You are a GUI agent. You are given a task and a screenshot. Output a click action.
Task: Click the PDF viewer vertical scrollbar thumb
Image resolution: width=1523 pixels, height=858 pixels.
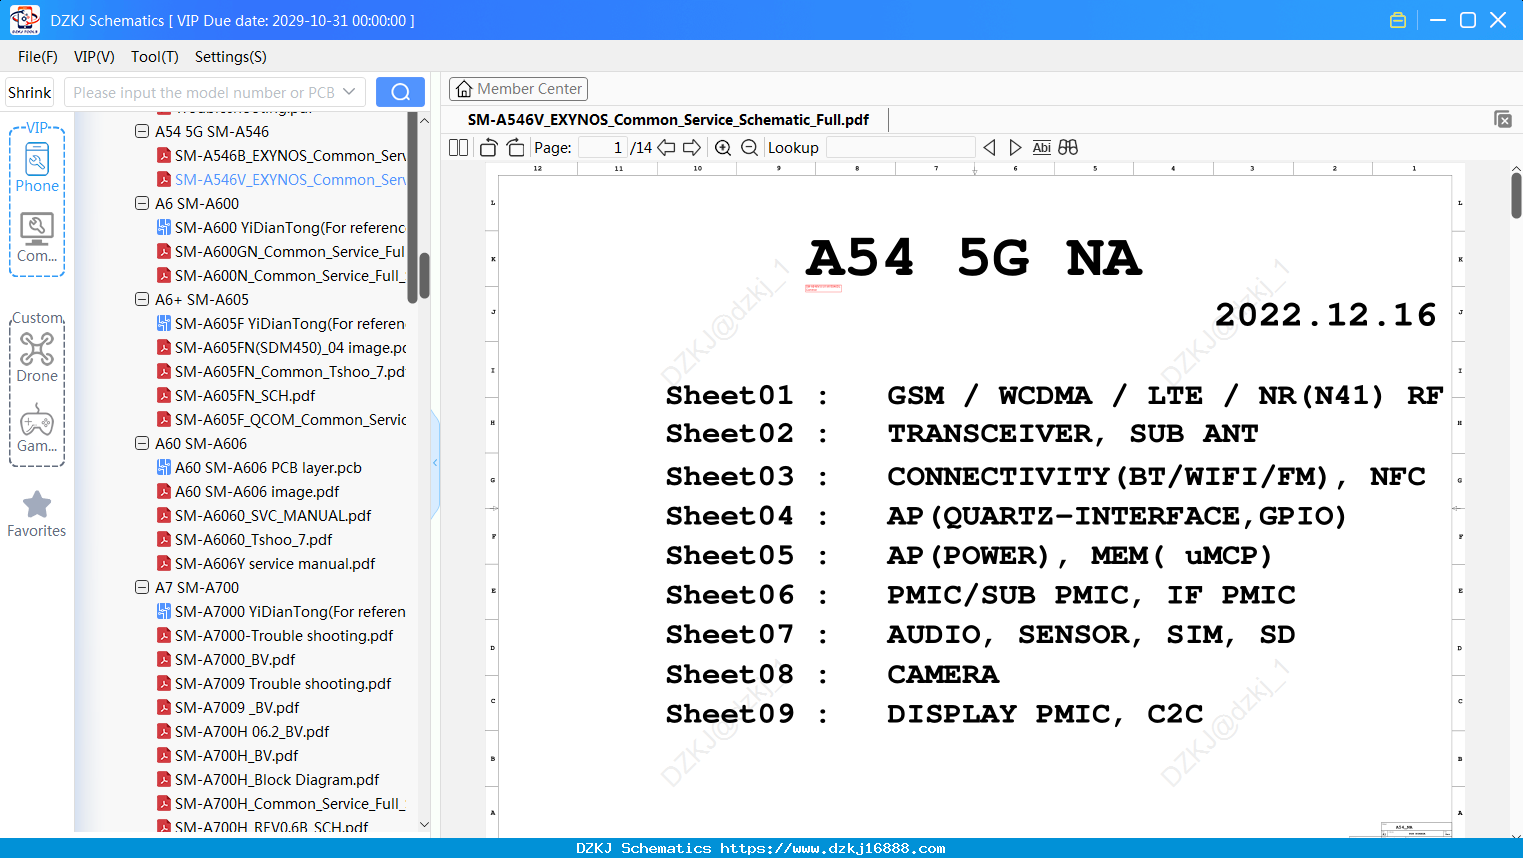pos(1516,196)
